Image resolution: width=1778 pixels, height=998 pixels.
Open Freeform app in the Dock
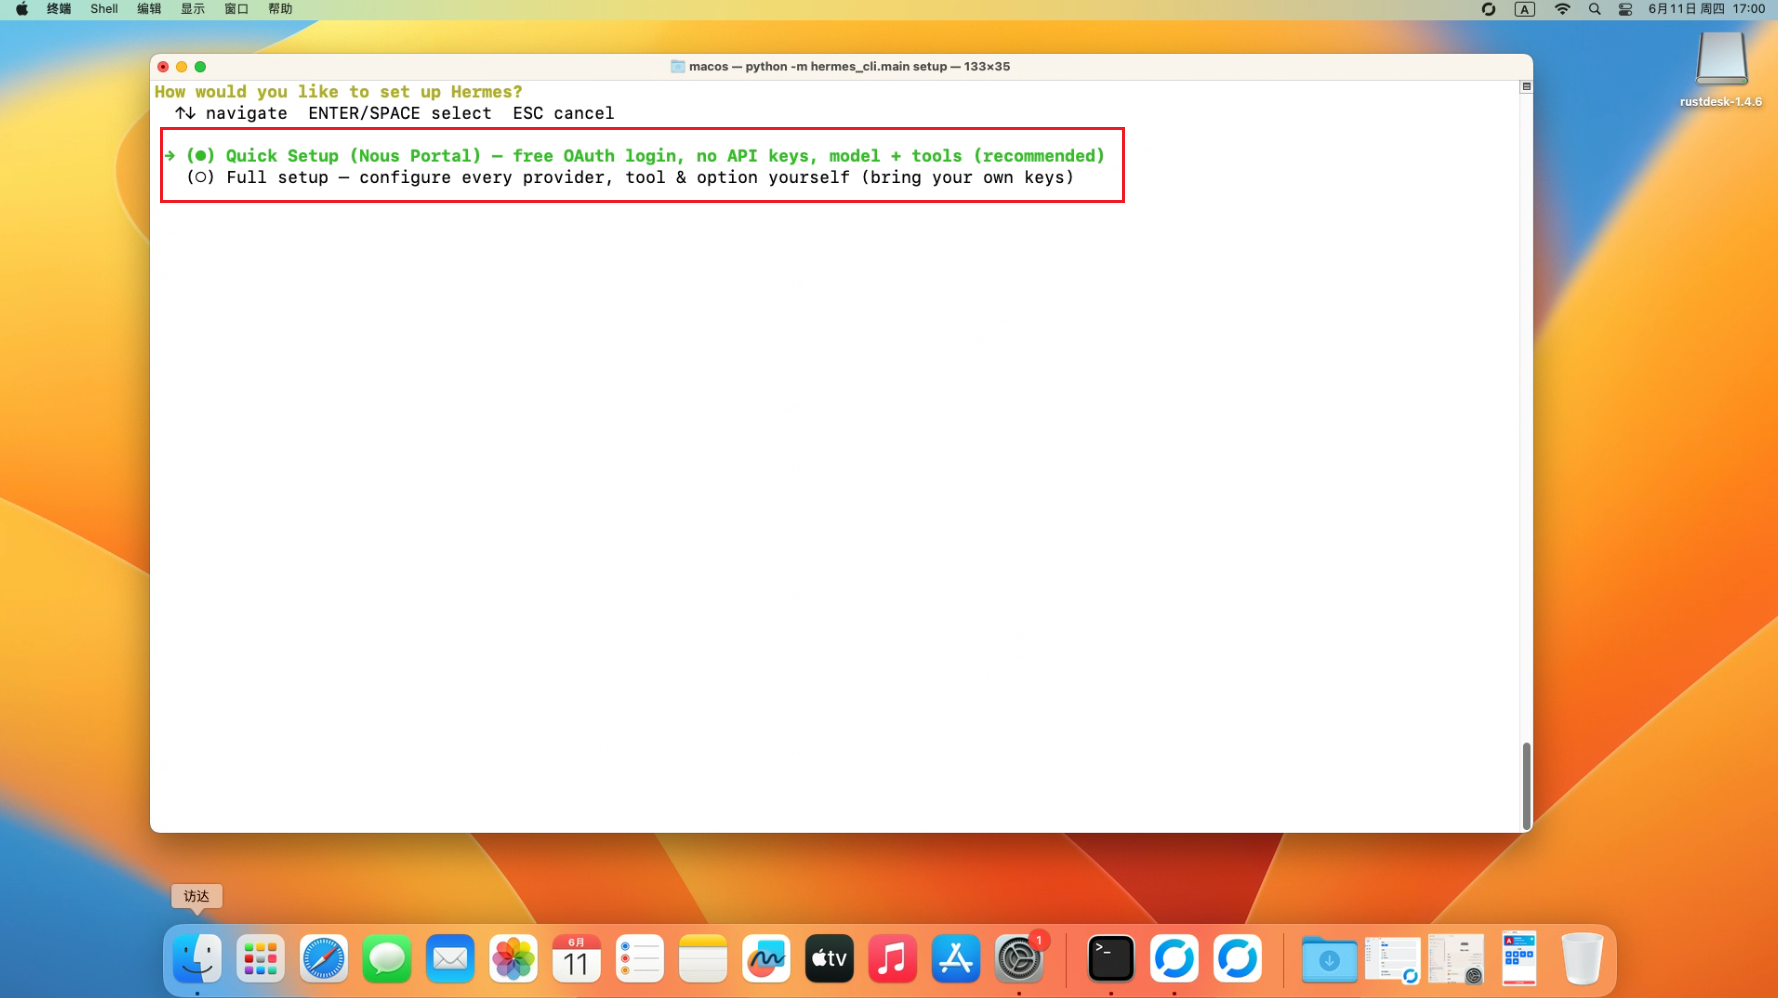coord(766,959)
